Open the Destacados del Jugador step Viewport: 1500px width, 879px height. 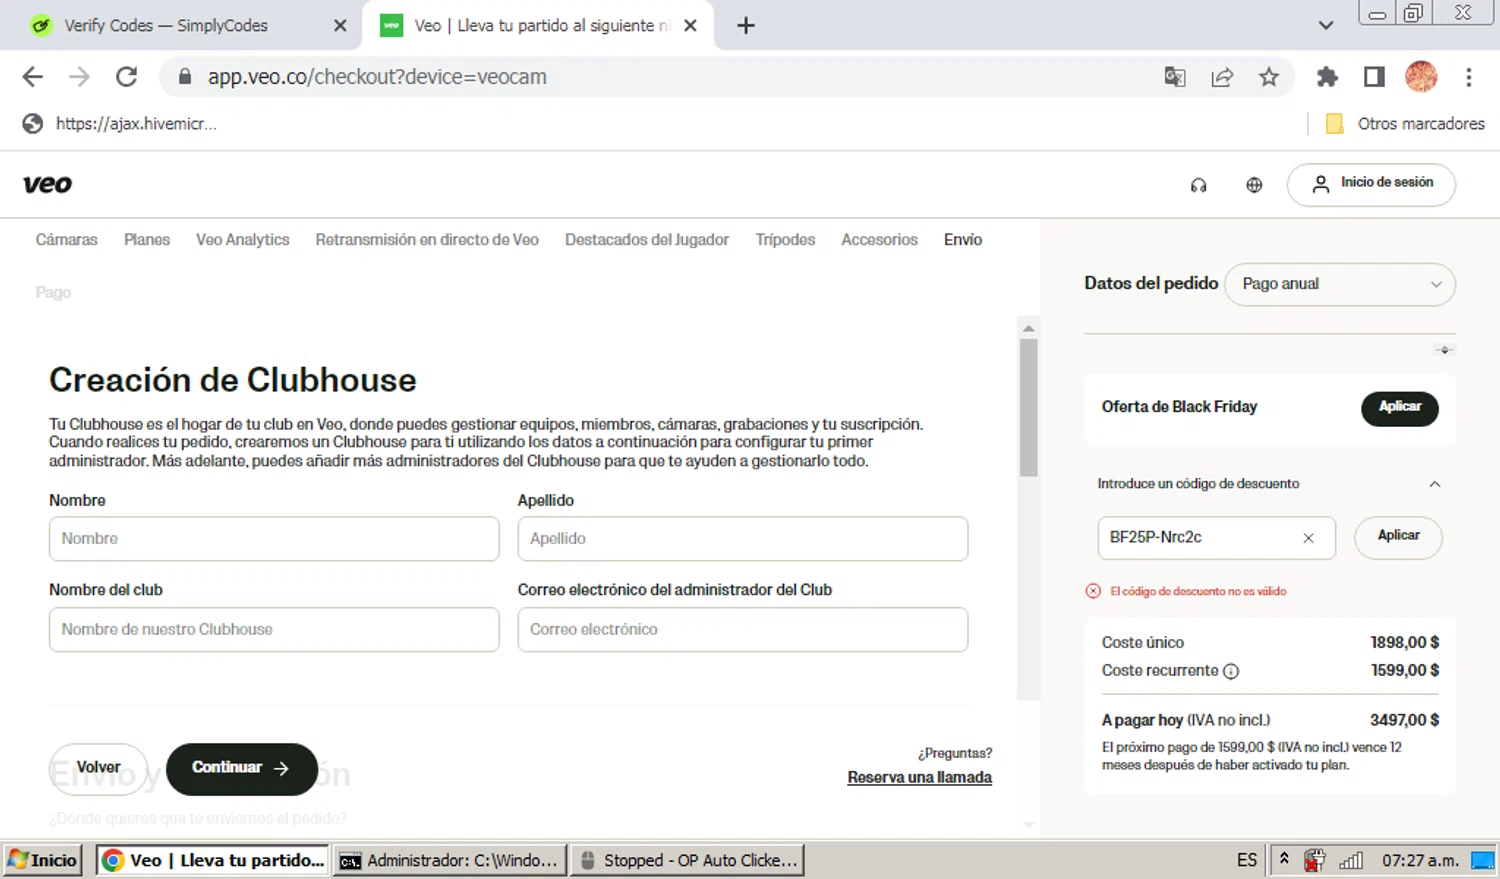[x=647, y=240]
